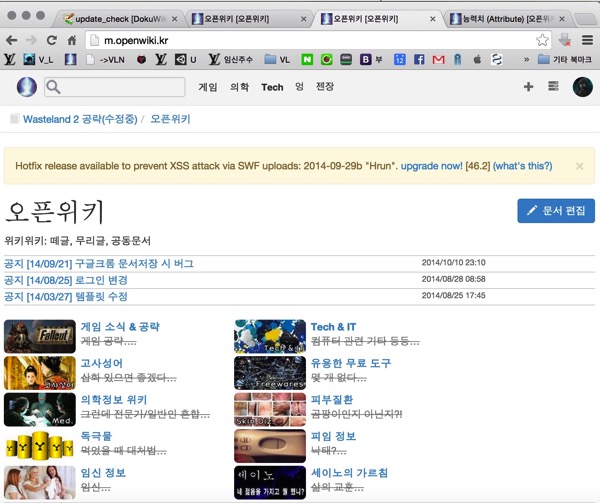Screen dimensions: 600x503
Task: Open the 젠장 navigation menu
Action: pos(324,87)
